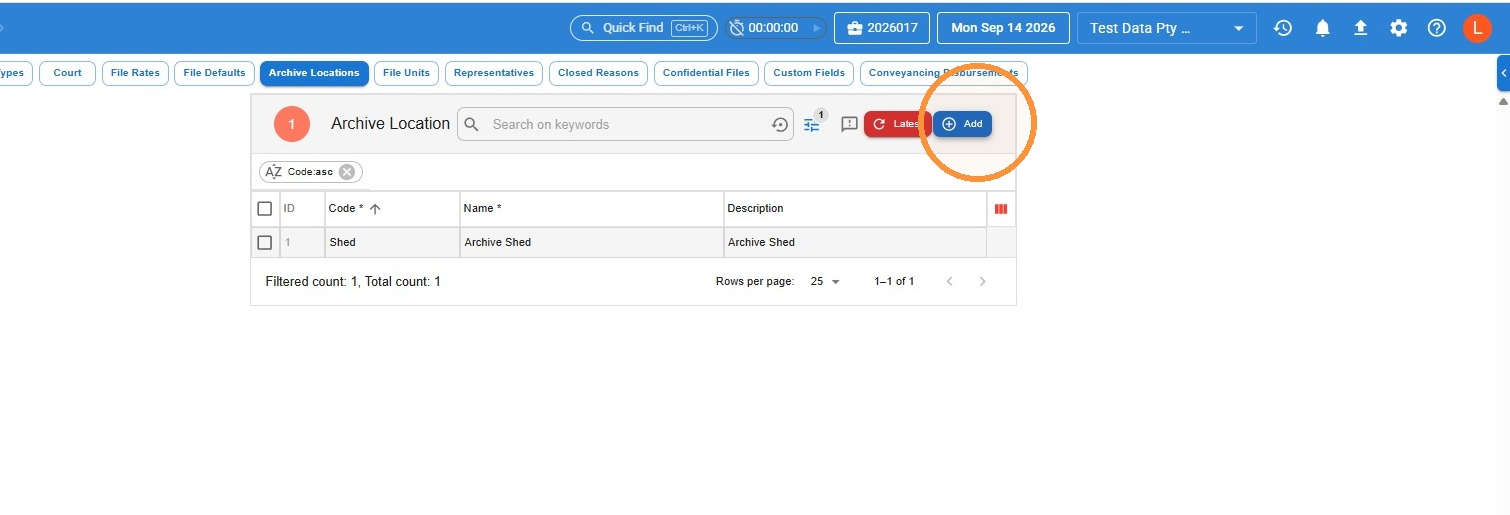Remove the Code:asc sort chip

pyautogui.click(x=347, y=172)
